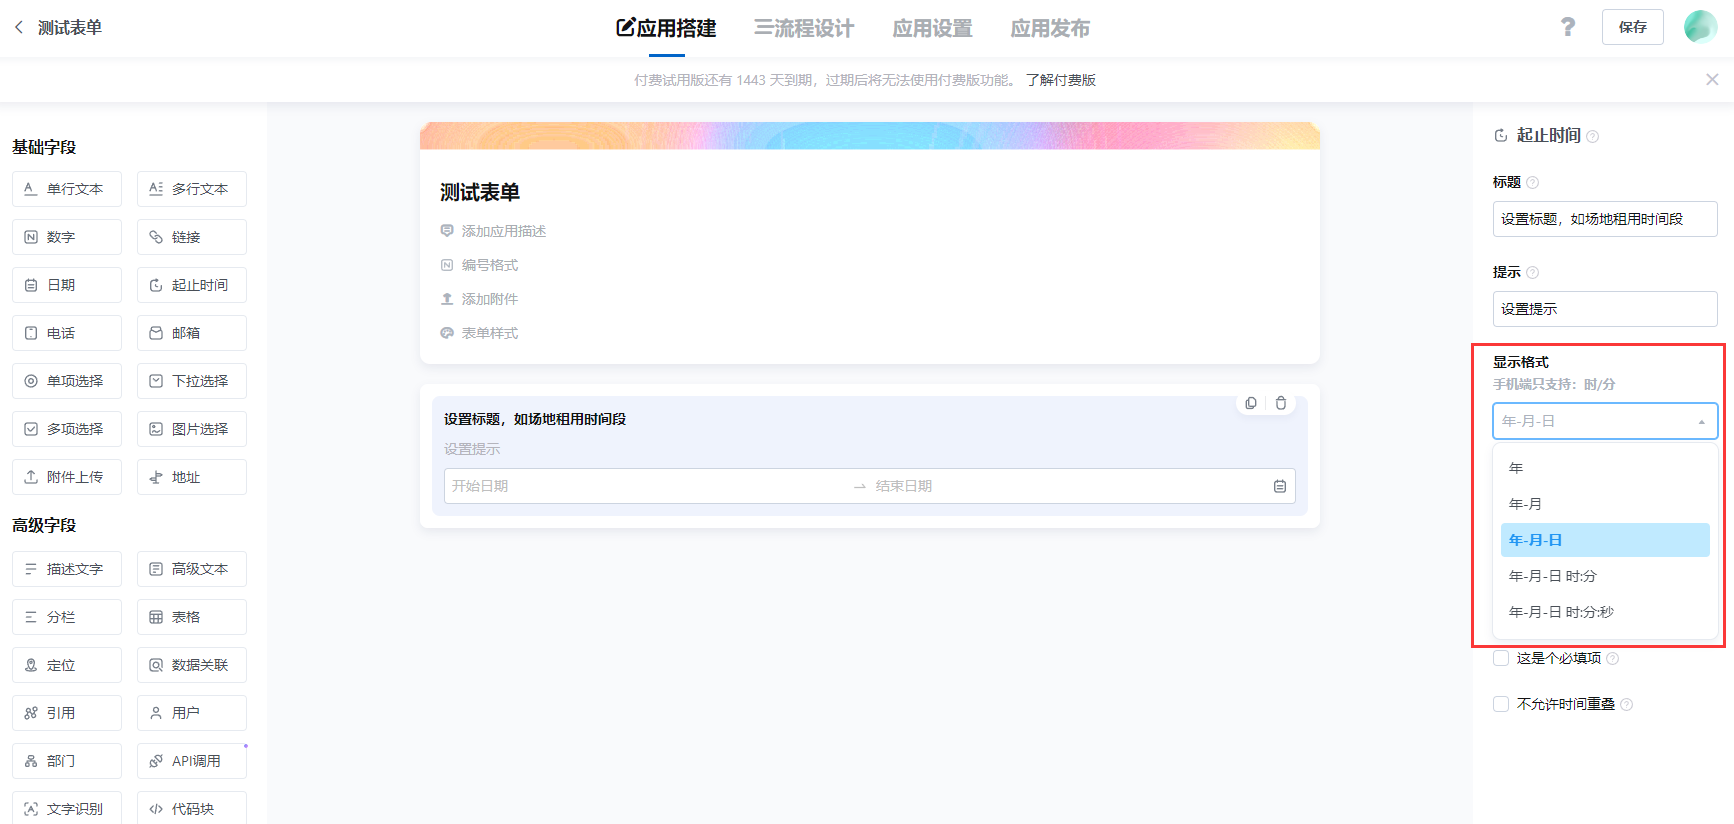
Task: Add a 单项选择 field
Action: coord(67,381)
